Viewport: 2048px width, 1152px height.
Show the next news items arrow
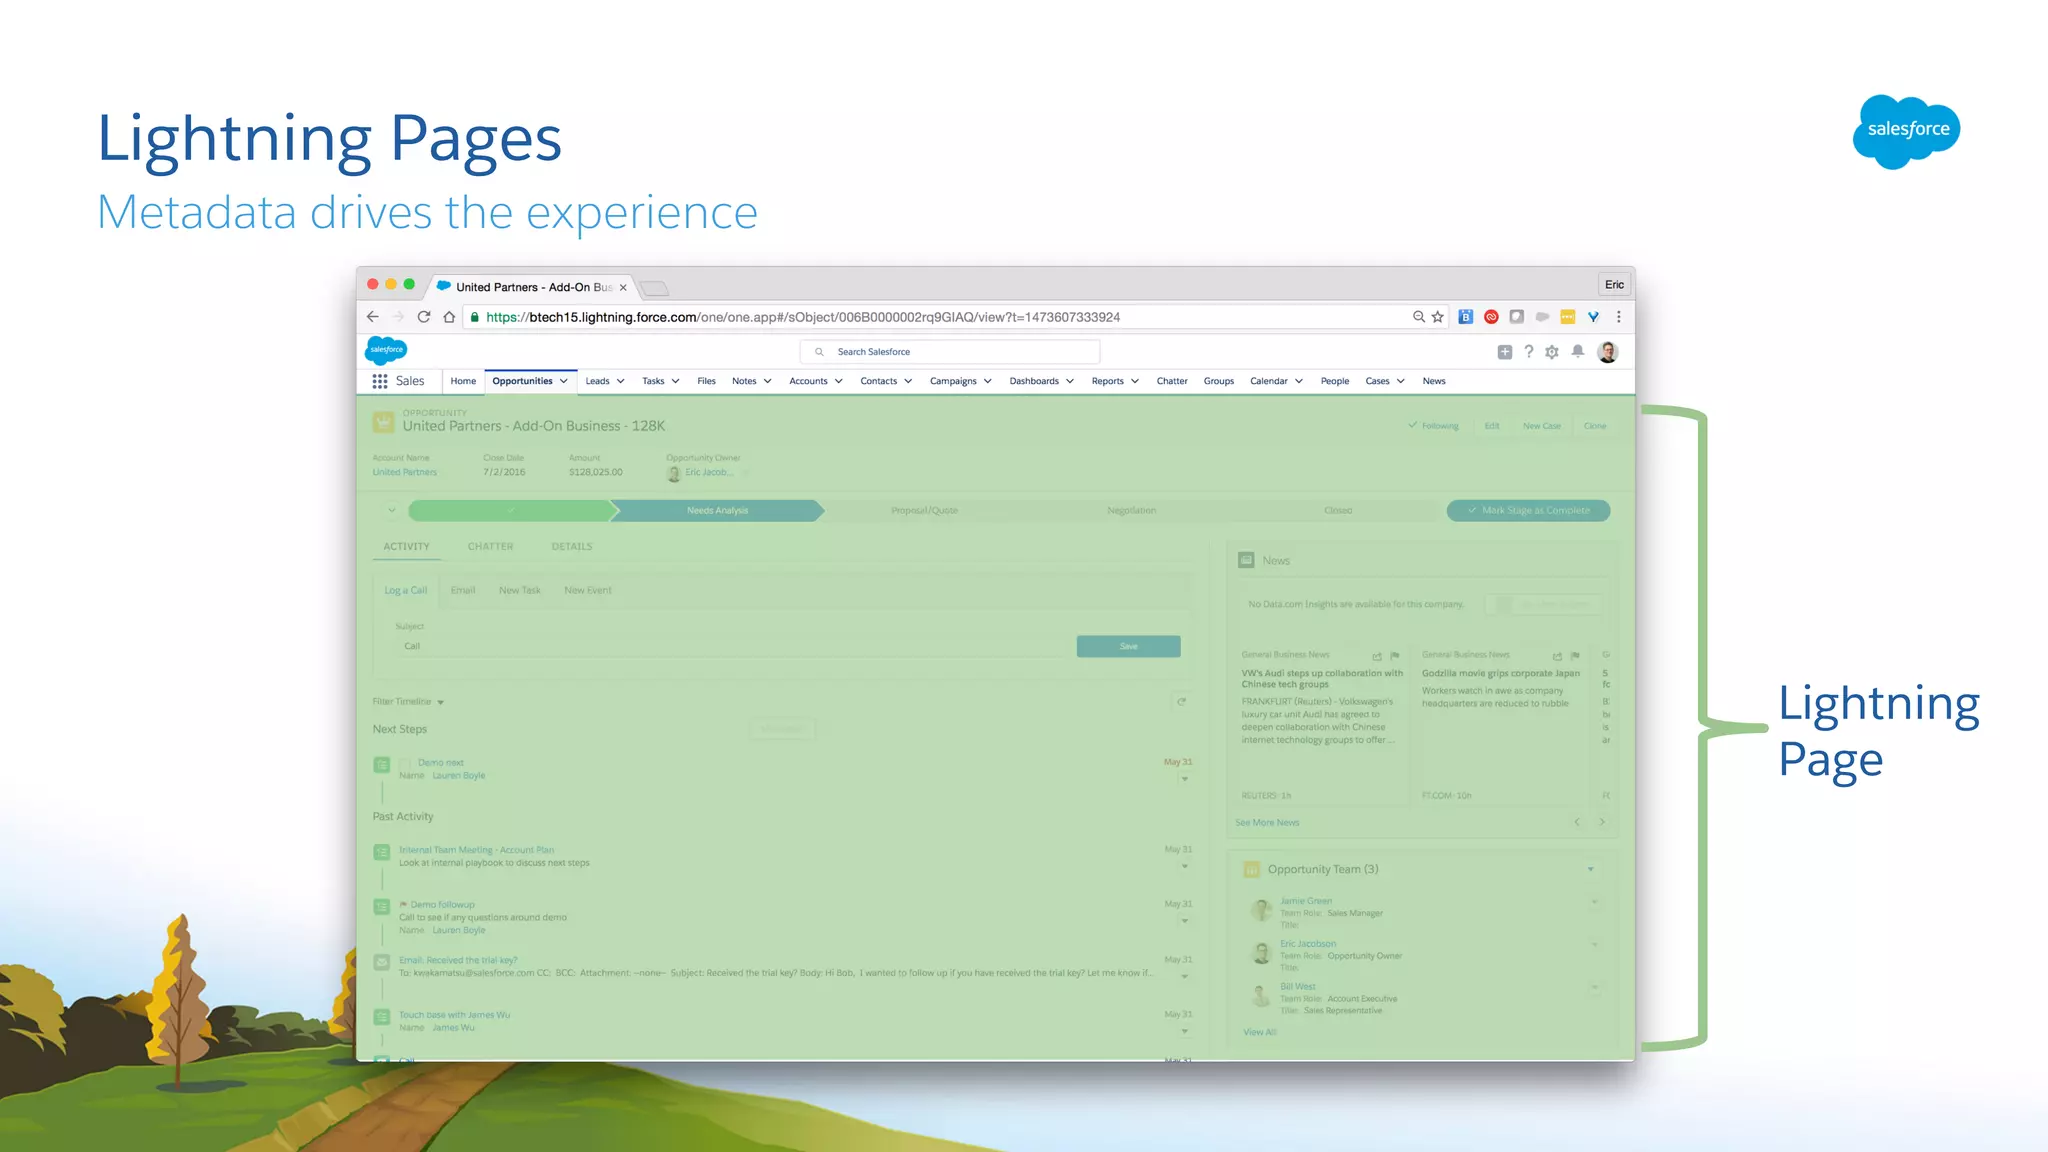(x=1602, y=822)
